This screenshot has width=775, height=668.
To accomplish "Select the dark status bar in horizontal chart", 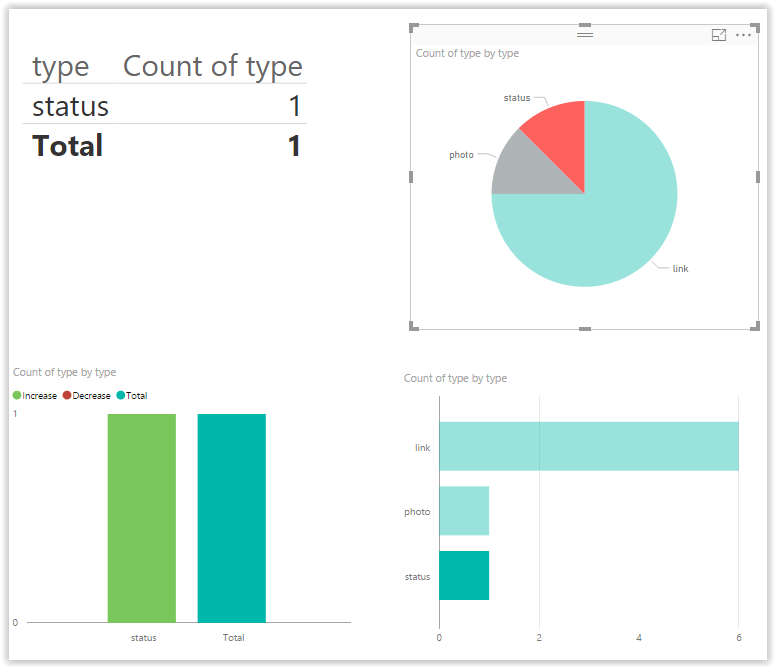I will 464,576.
